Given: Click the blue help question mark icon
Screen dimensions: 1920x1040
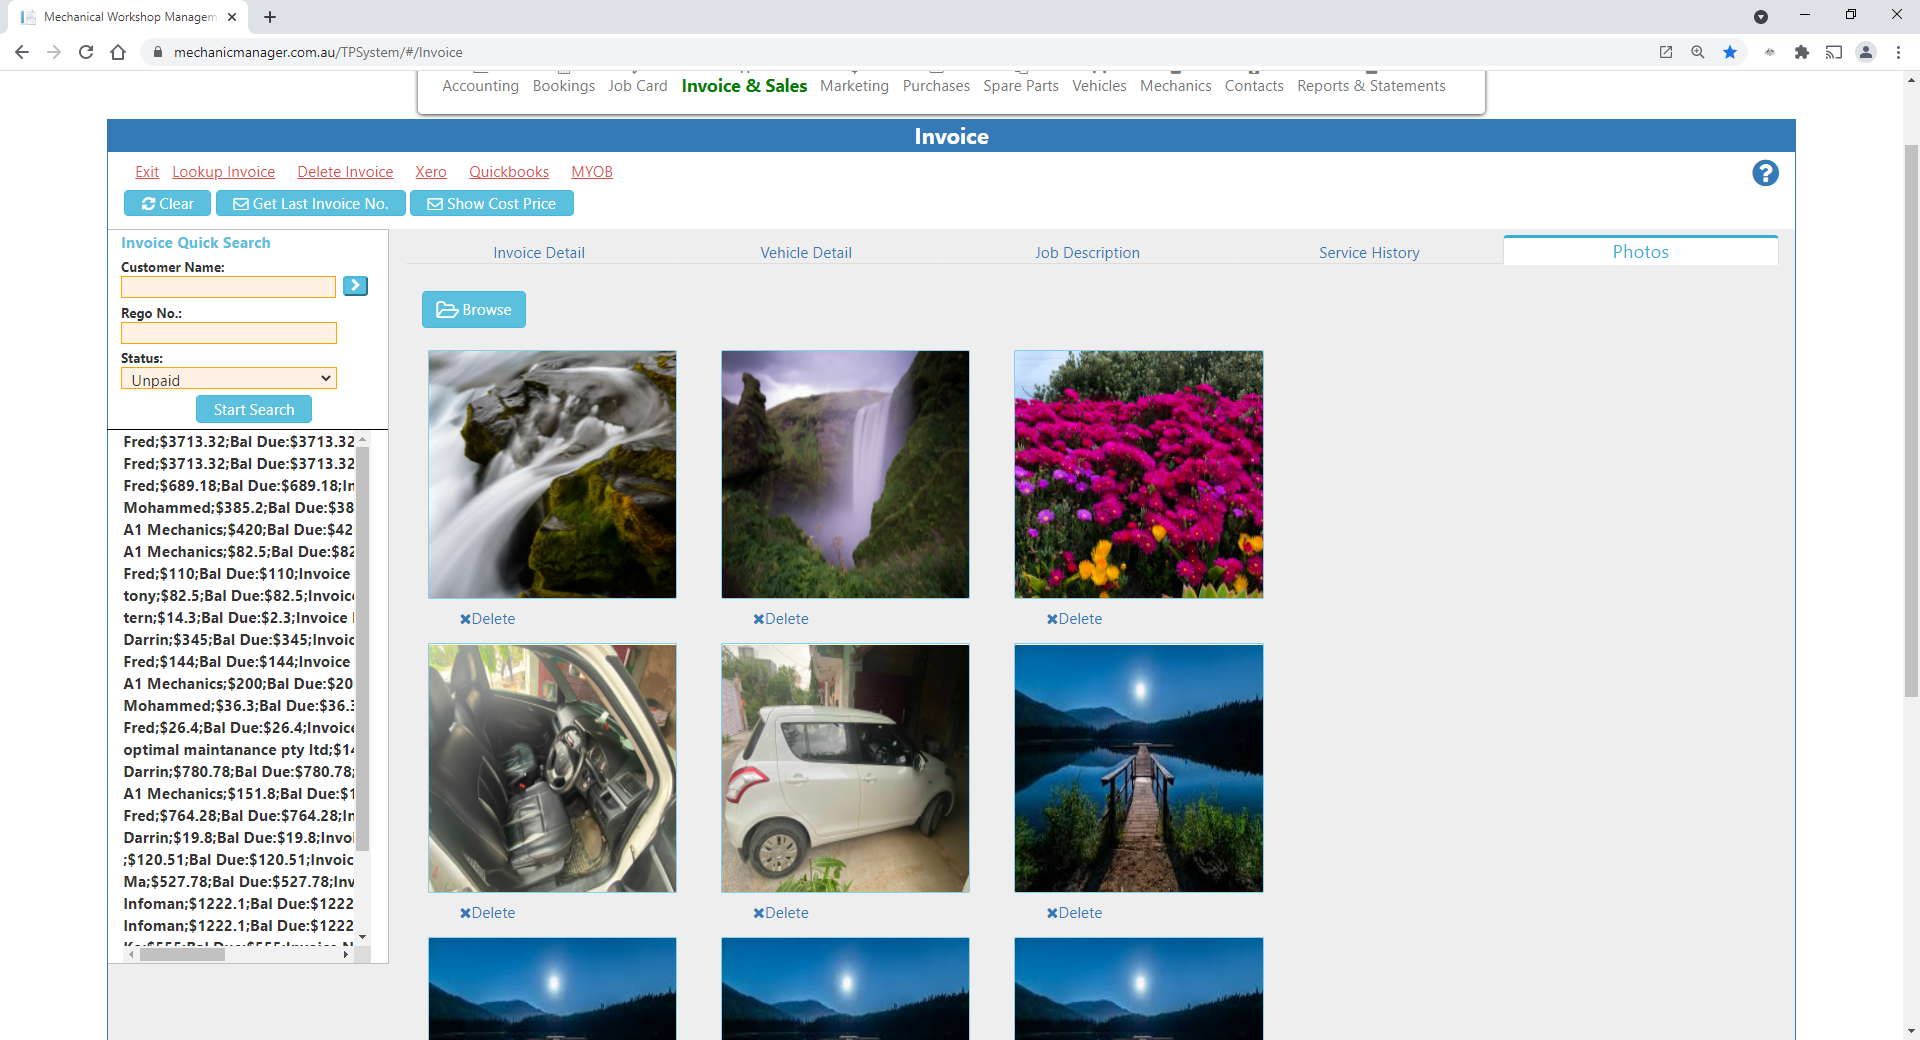Looking at the screenshot, I should pyautogui.click(x=1765, y=173).
